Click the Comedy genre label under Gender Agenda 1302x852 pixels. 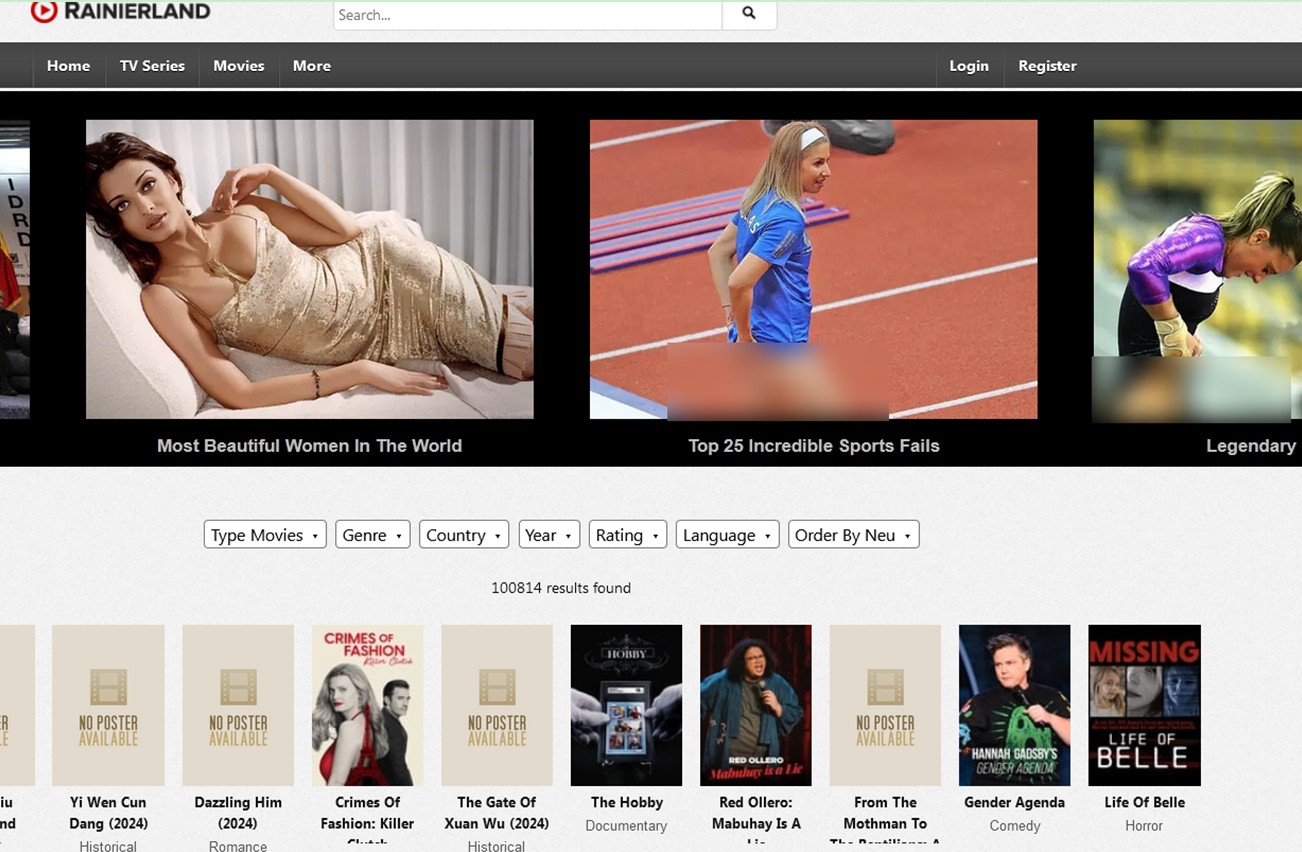click(x=1015, y=826)
